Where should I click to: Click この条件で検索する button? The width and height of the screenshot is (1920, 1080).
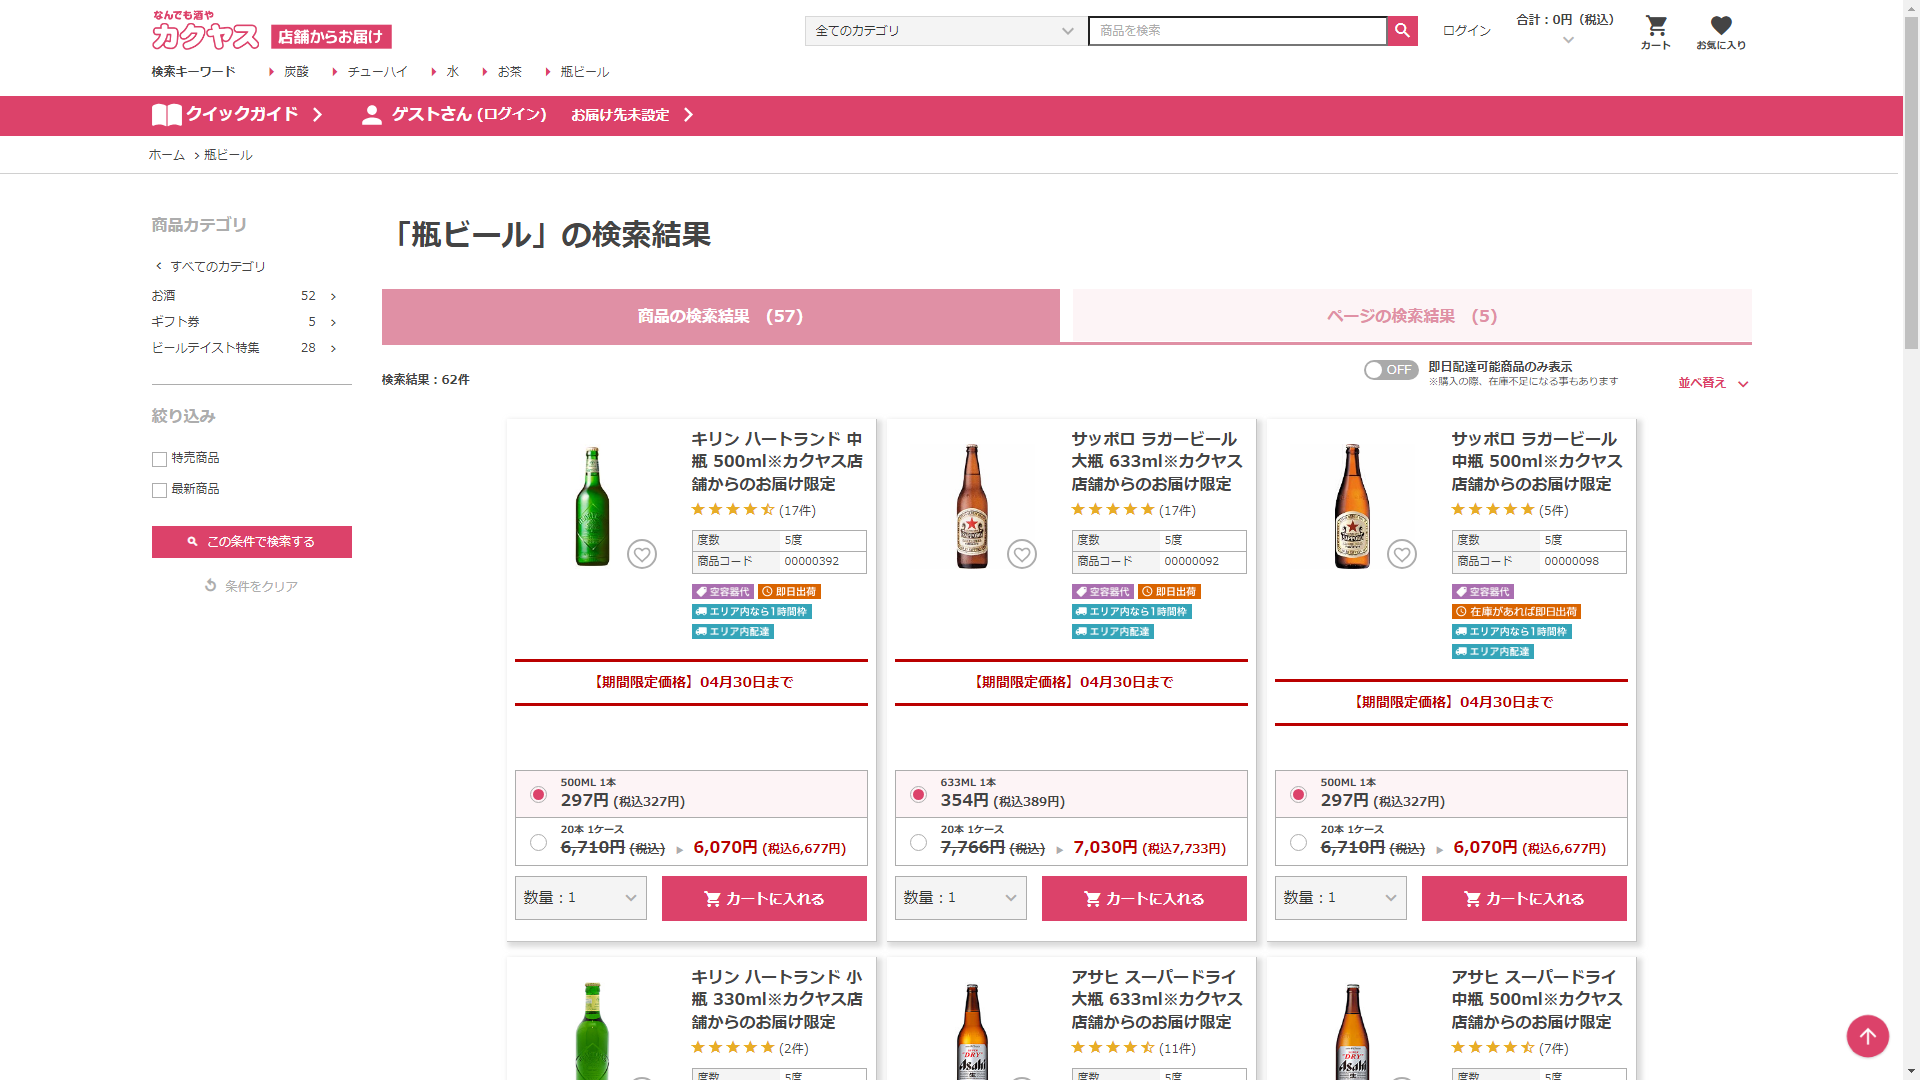pos(252,542)
